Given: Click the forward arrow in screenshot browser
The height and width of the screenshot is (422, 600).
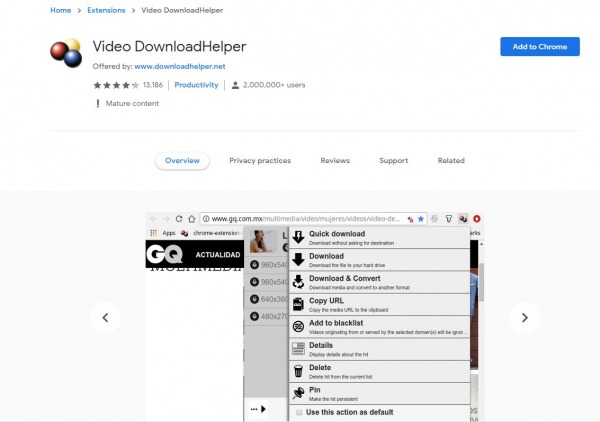Looking at the screenshot, I should (x=166, y=219).
